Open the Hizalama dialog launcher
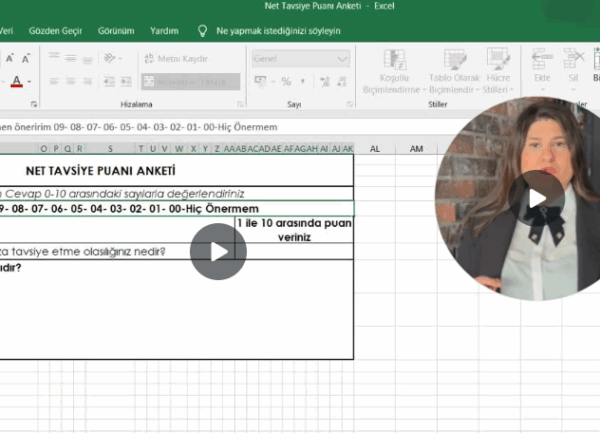The image size is (600, 433). click(x=240, y=104)
